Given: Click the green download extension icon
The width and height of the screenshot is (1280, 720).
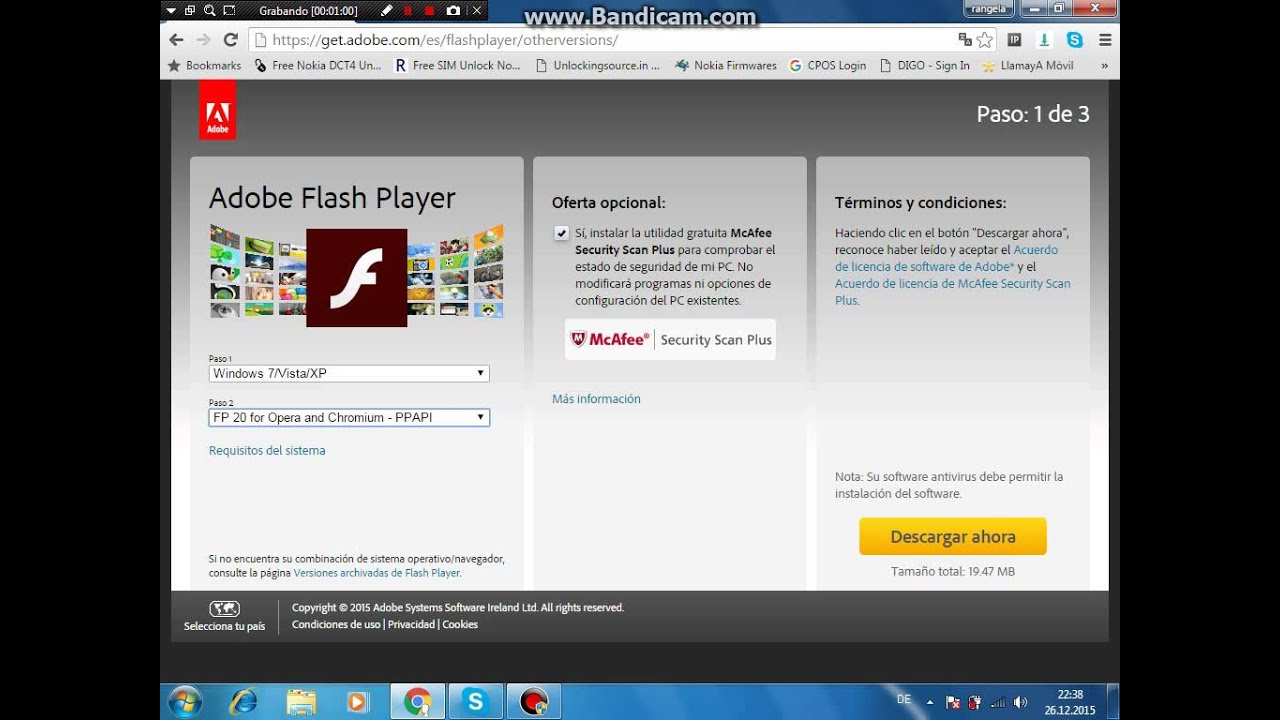Looking at the screenshot, I should tap(1044, 40).
